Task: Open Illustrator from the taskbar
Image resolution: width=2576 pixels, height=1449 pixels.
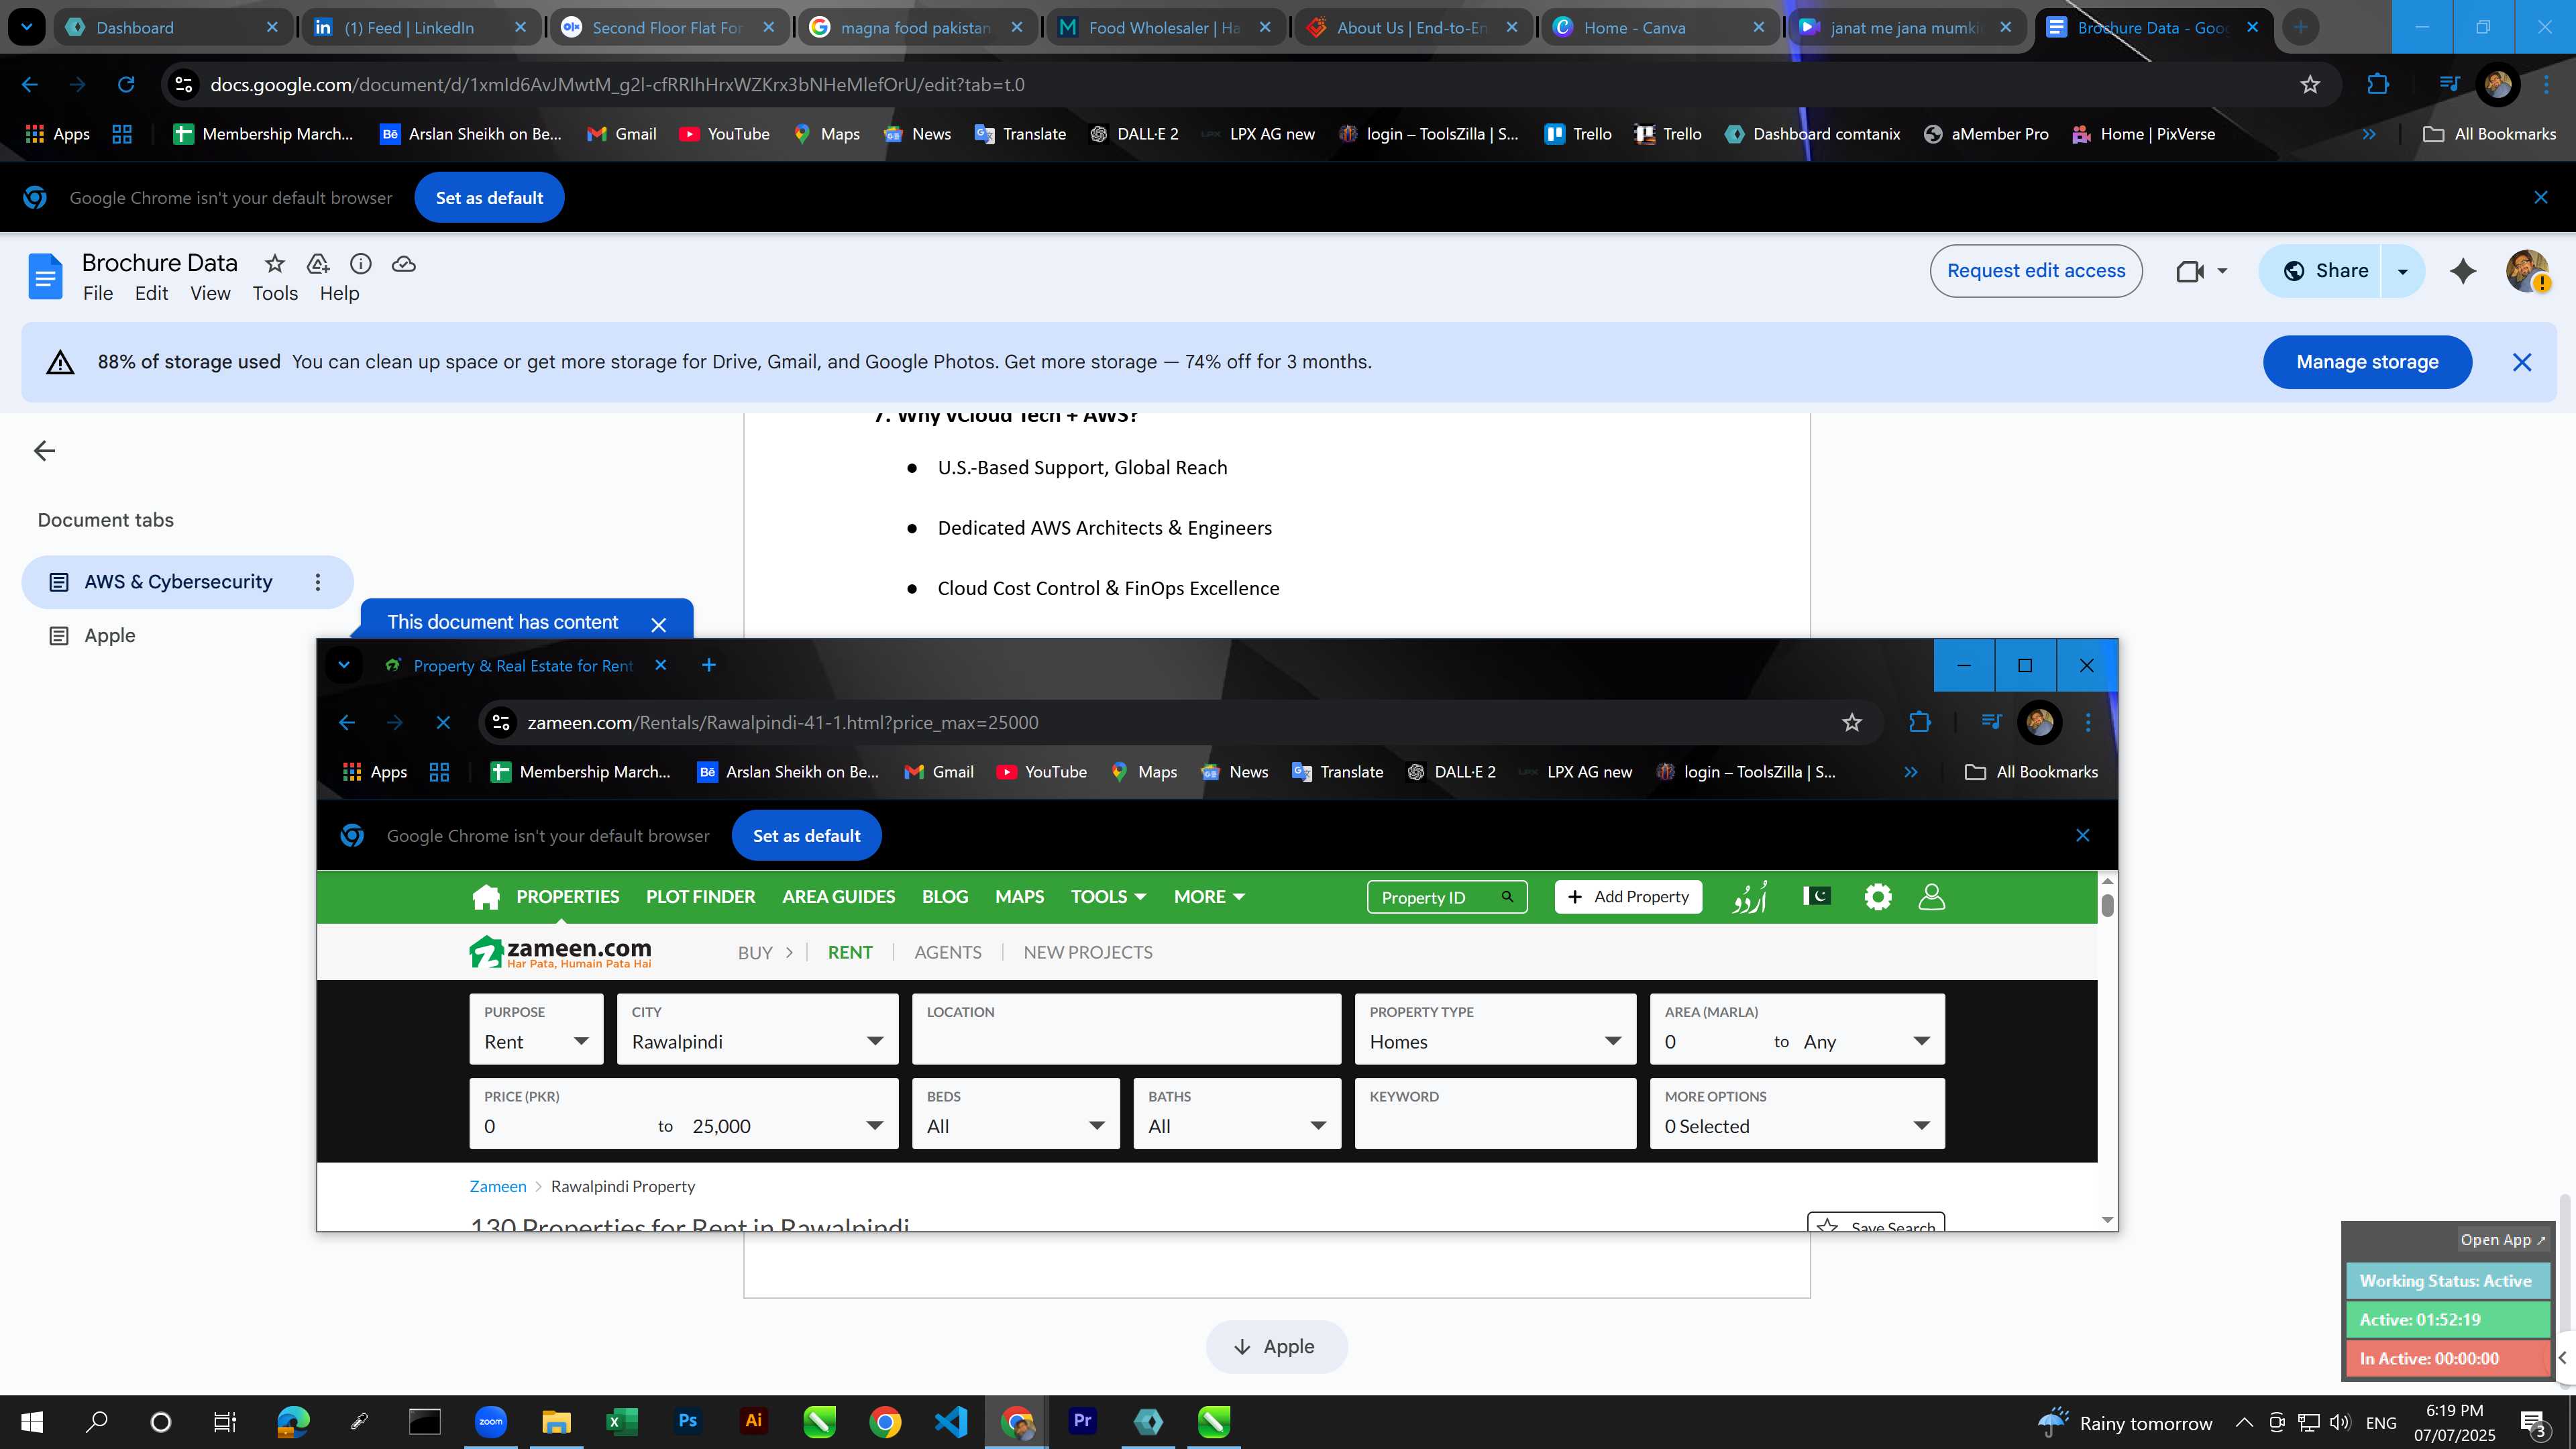Action: 753,1421
